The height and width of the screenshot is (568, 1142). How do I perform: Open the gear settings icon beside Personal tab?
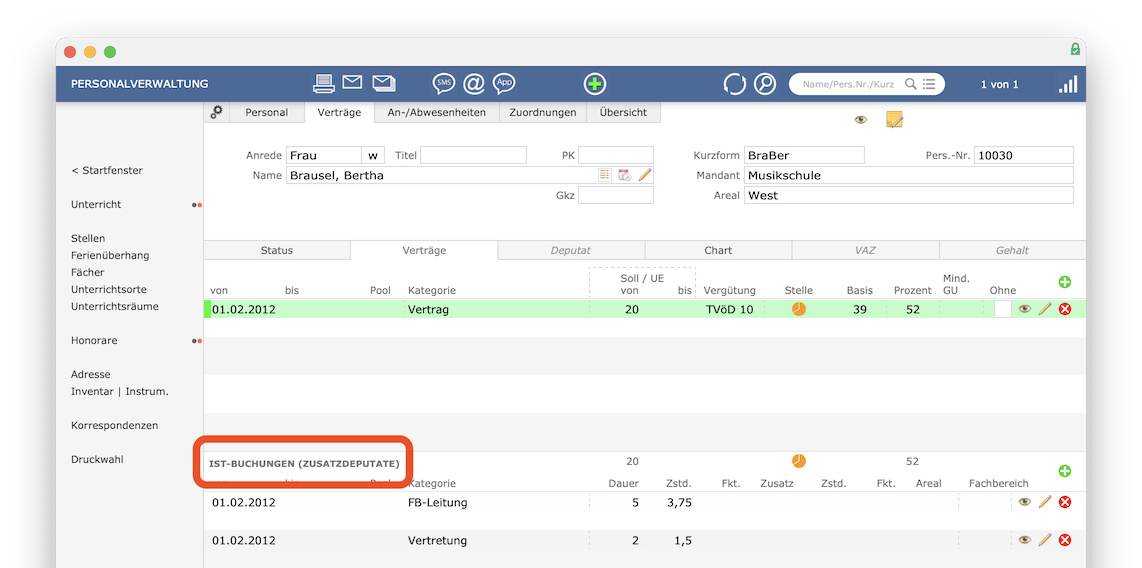pyautogui.click(x=216, y=112)
